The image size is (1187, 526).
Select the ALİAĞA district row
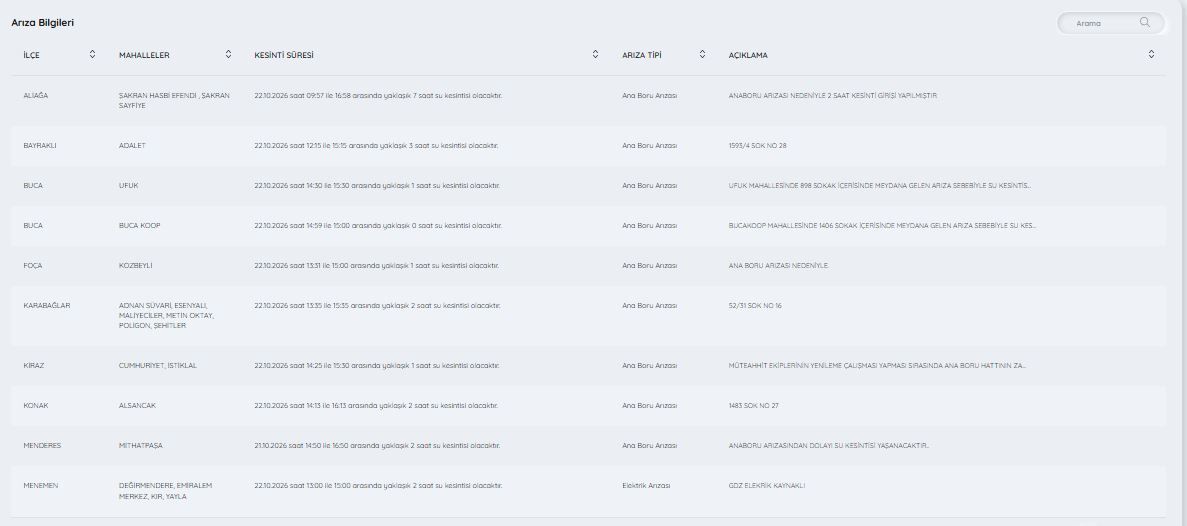click(x=588, y=101)
